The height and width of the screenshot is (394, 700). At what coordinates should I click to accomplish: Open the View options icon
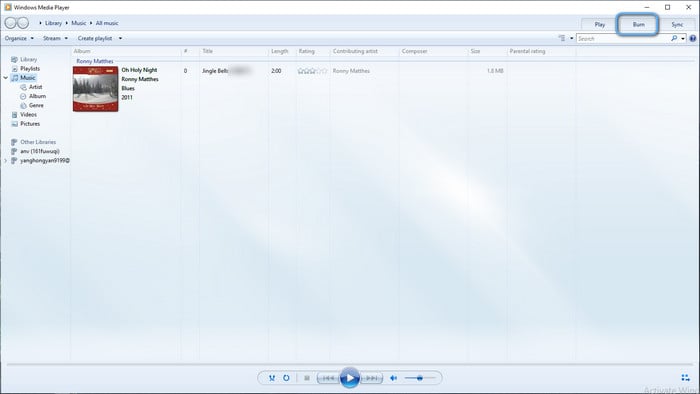point(562,38)
